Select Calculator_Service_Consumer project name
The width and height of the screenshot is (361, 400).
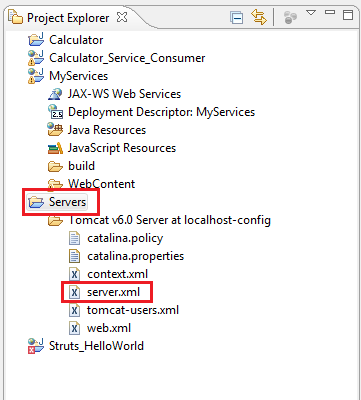127,58
